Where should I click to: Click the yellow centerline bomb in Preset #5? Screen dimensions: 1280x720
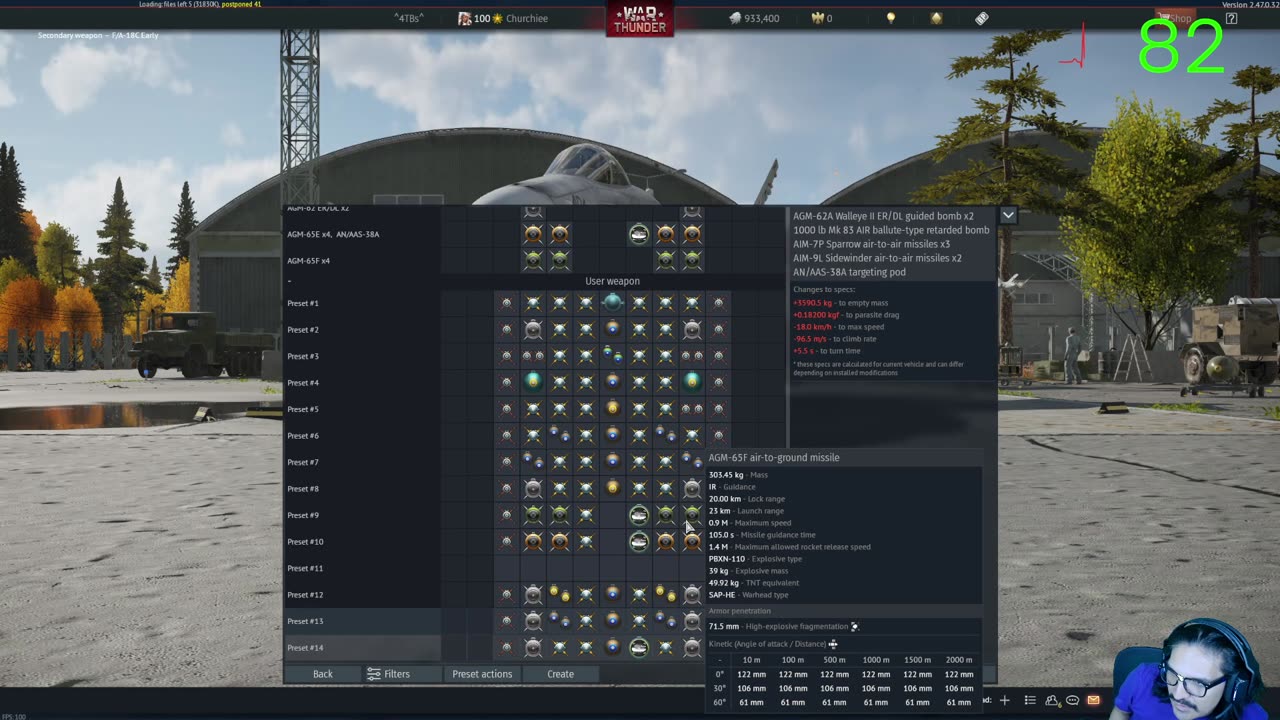pyautogui.click(x=612, y=408)
